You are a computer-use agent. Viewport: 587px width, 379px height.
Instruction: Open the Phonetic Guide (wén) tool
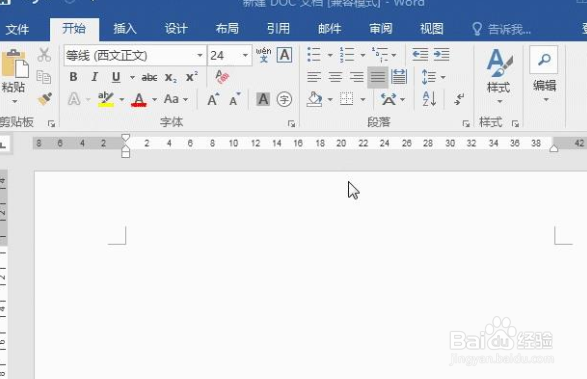click(x=264, y=55)
